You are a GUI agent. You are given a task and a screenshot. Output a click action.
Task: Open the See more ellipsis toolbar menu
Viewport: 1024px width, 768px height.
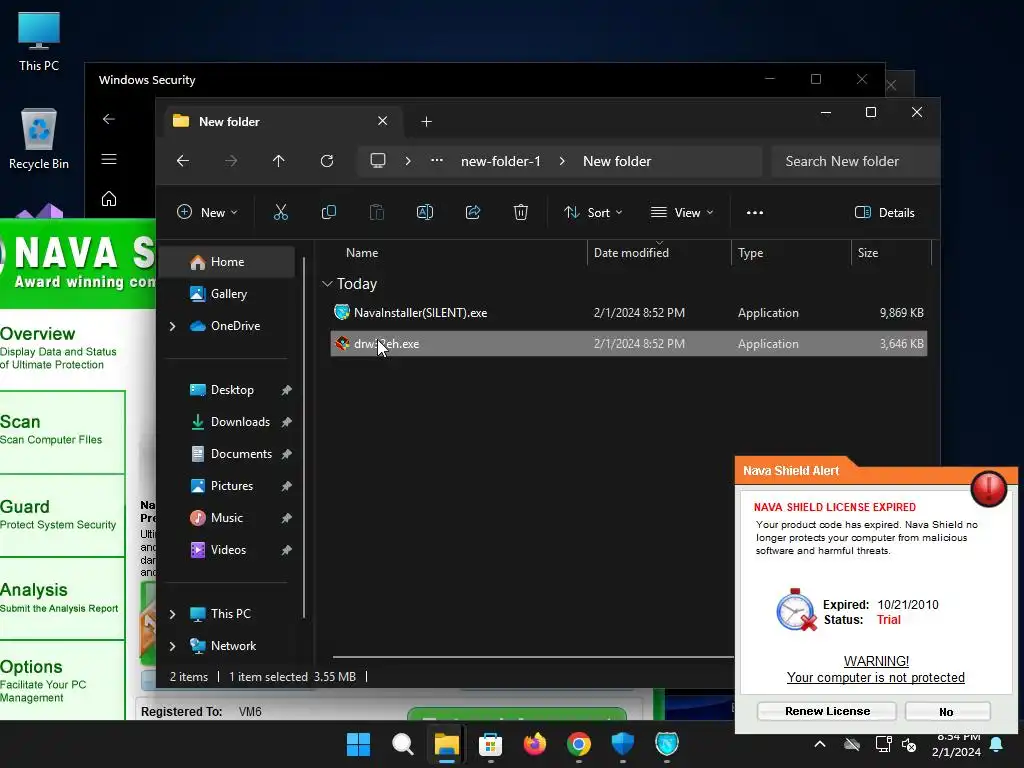tap(755, 212)
